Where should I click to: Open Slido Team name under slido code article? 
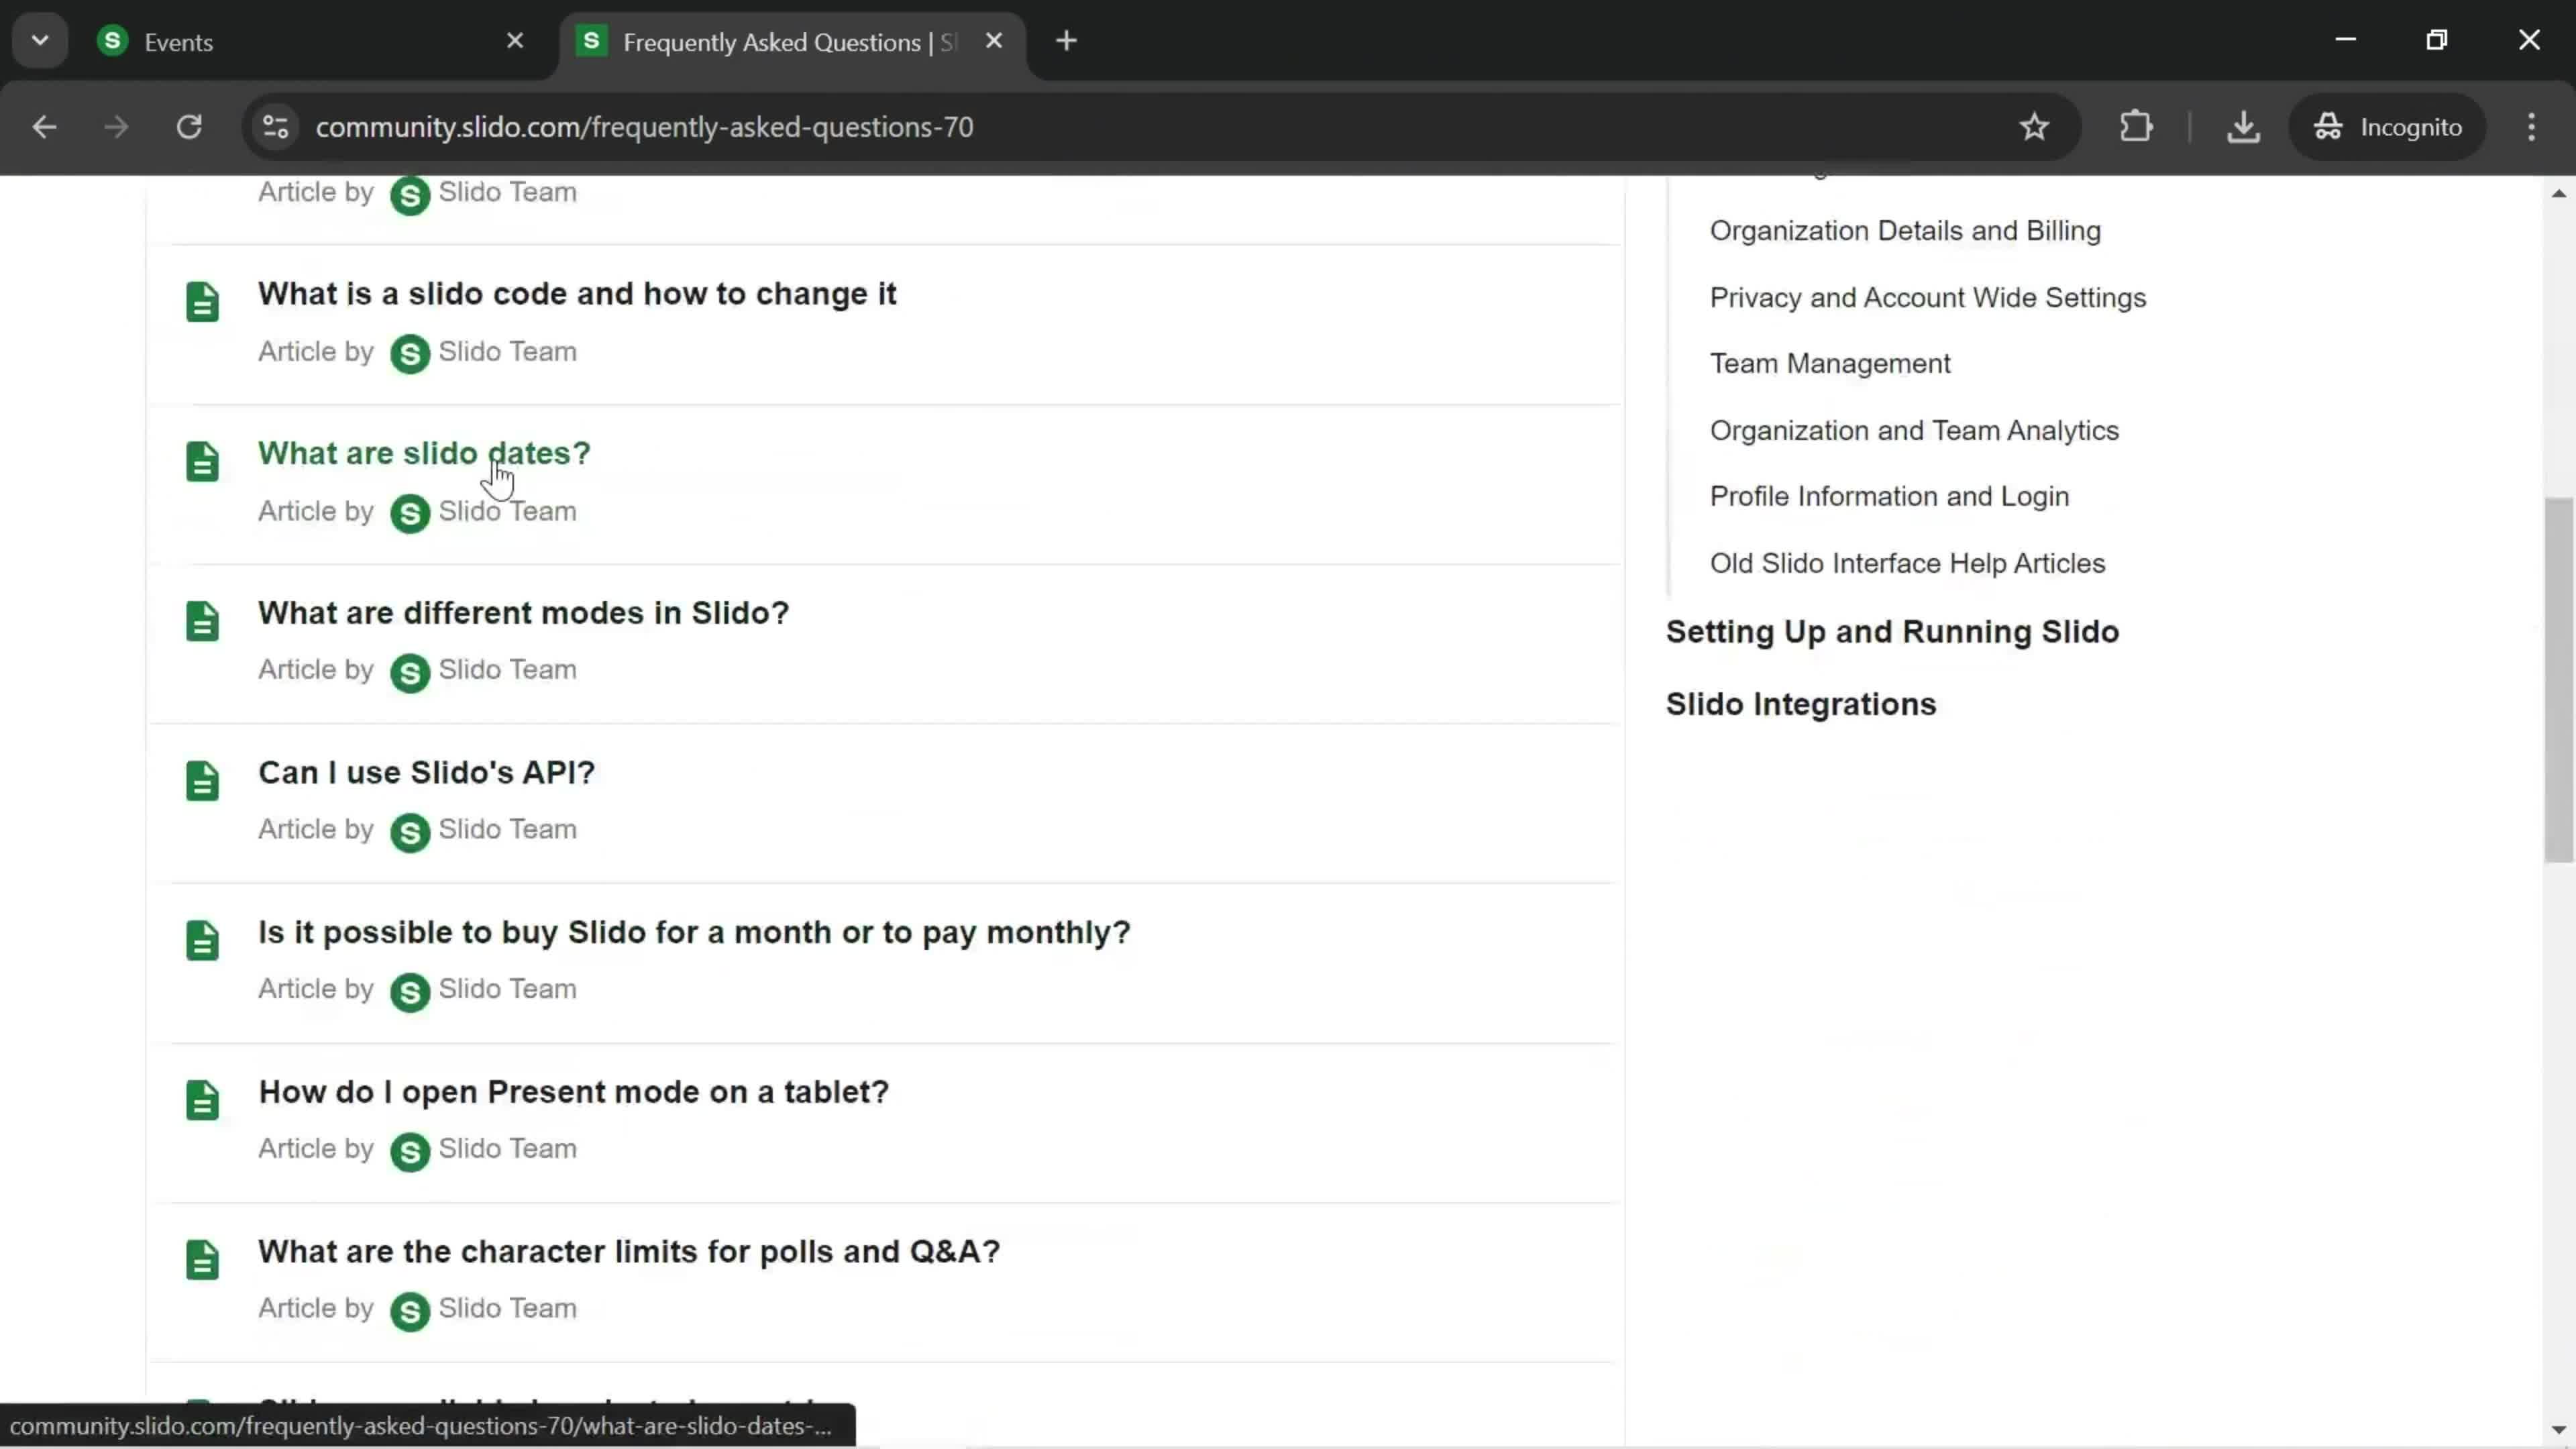[x=507, y=352]
